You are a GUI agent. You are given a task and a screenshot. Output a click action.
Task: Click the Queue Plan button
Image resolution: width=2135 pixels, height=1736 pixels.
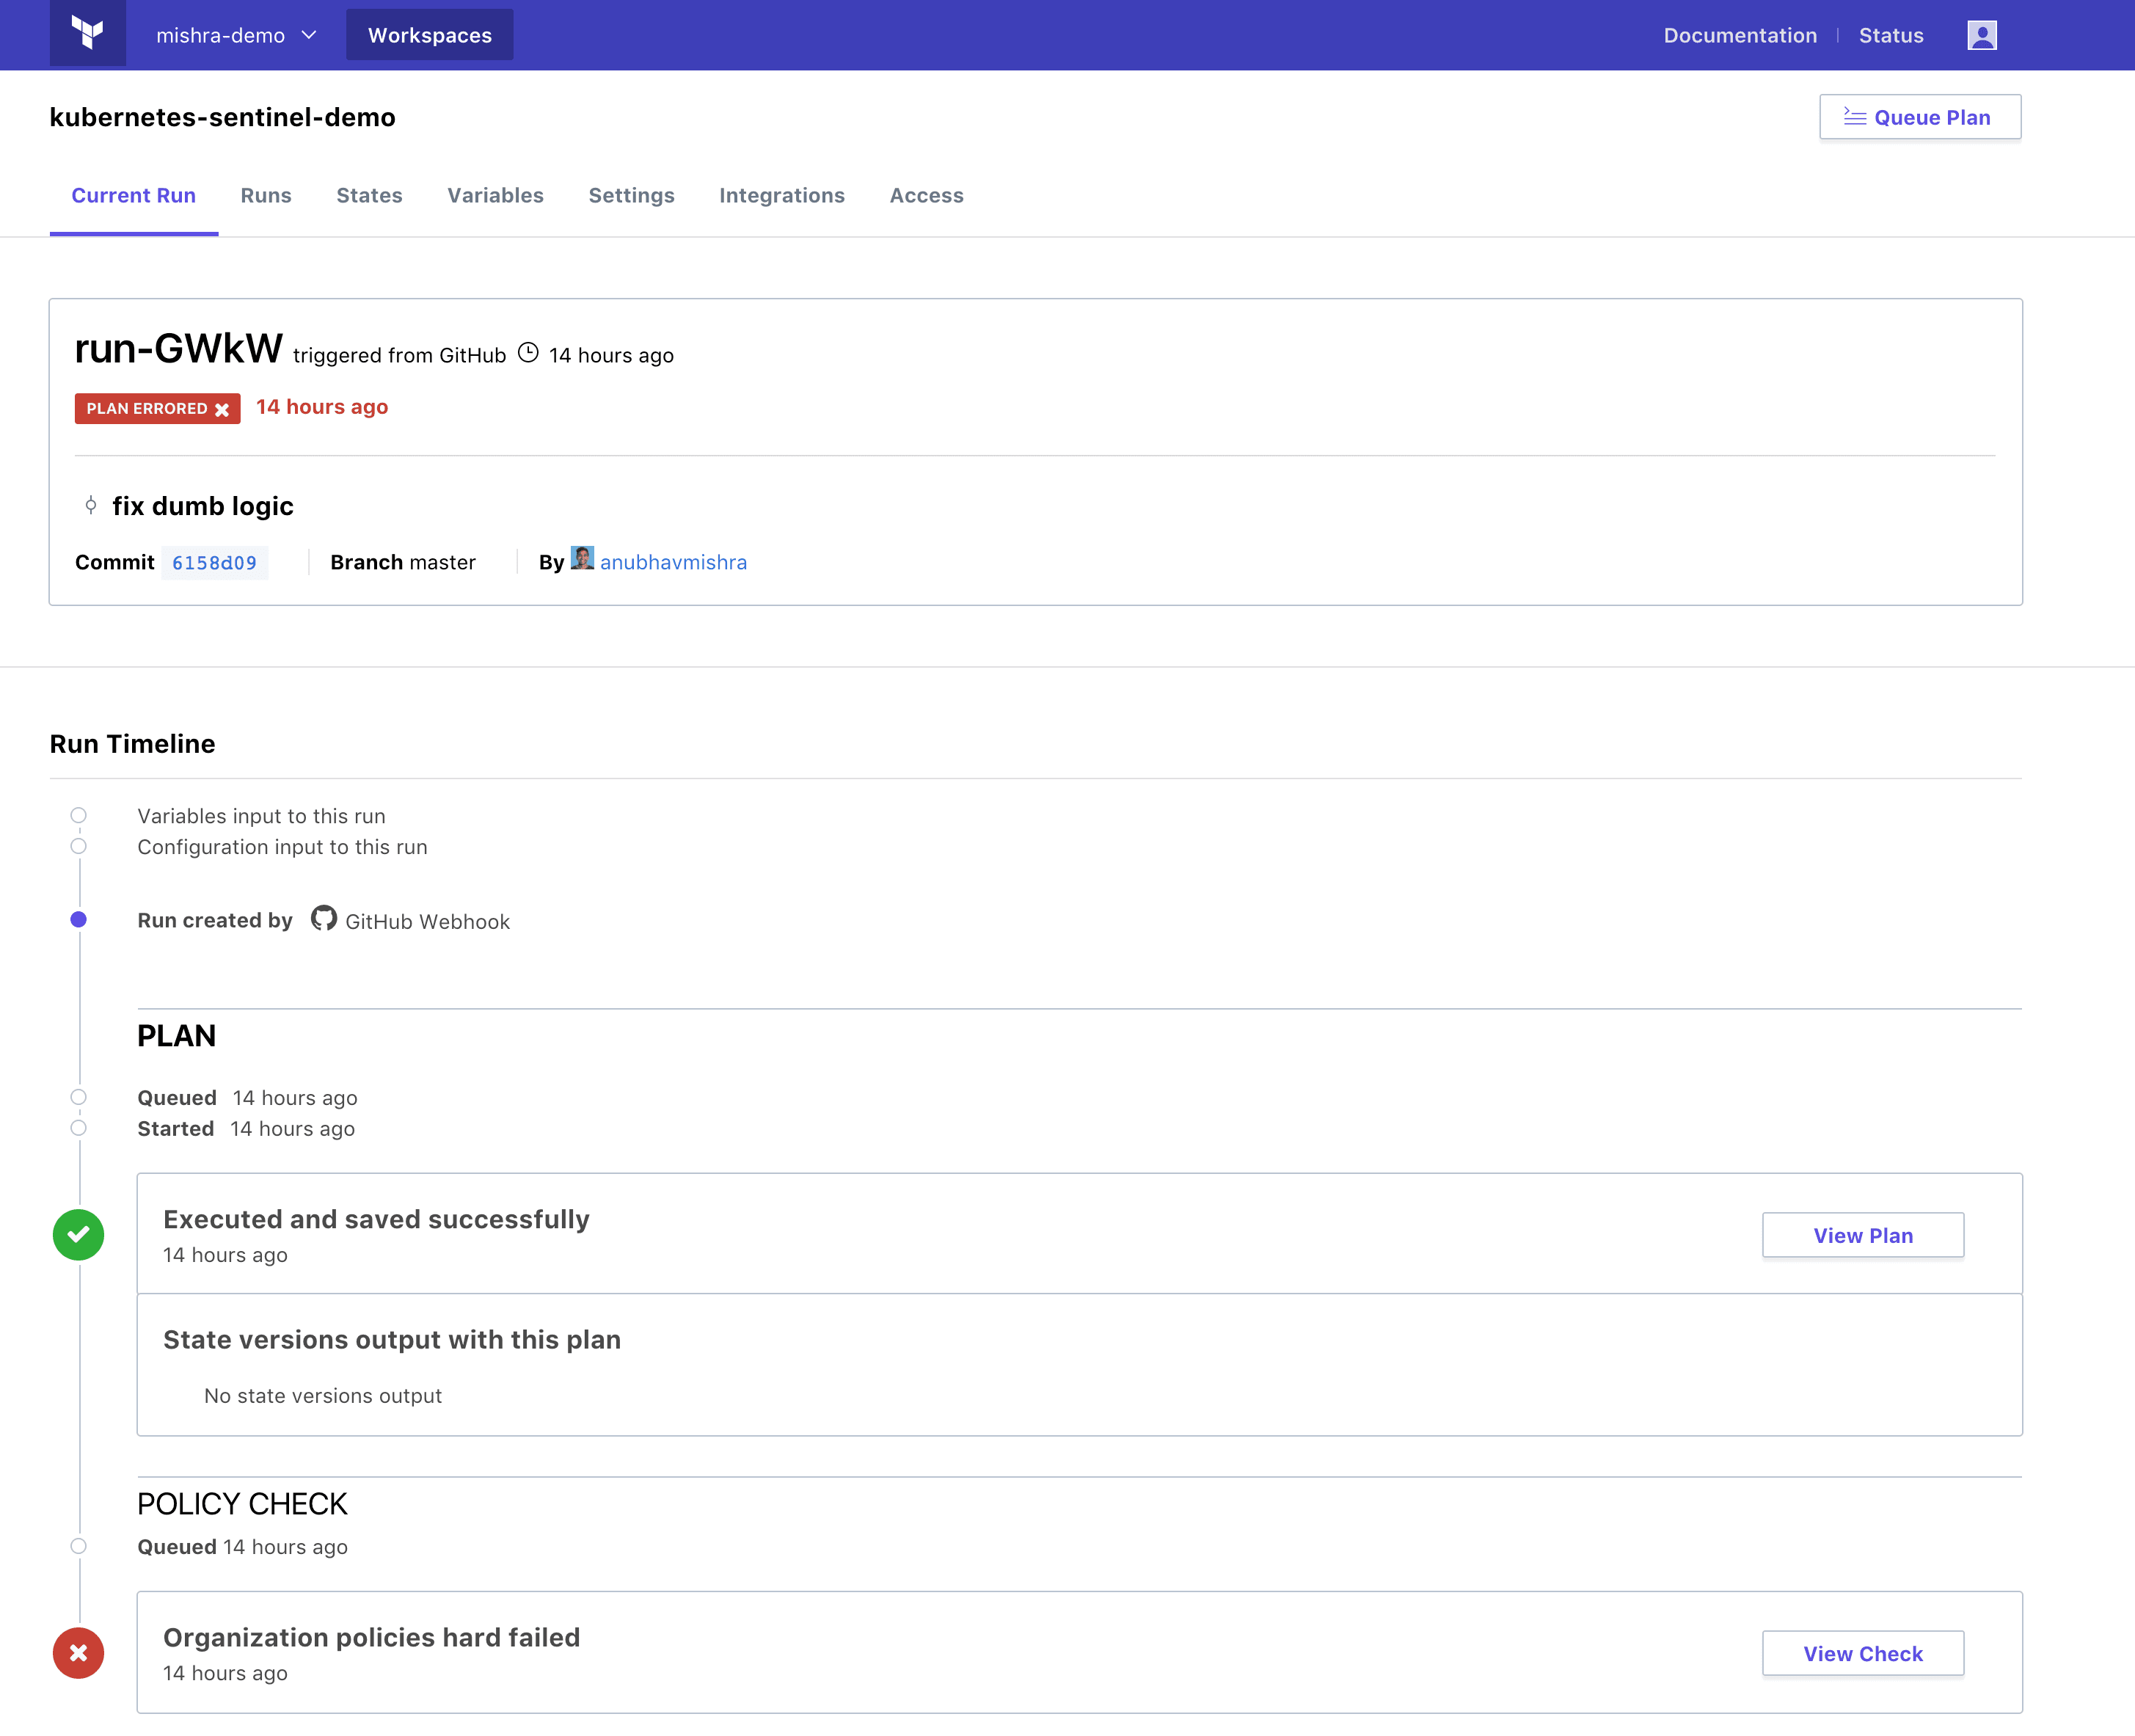coord(1919,117)
